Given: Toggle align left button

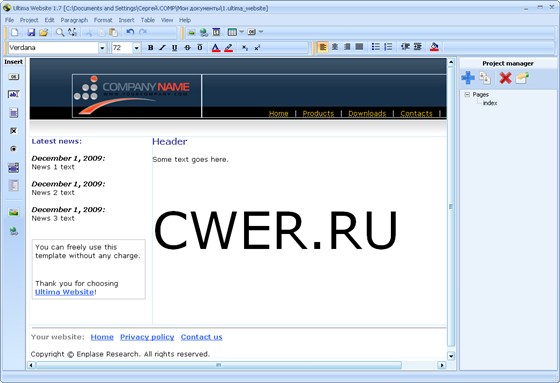Looking at the screenshot, I should [322, 47].
